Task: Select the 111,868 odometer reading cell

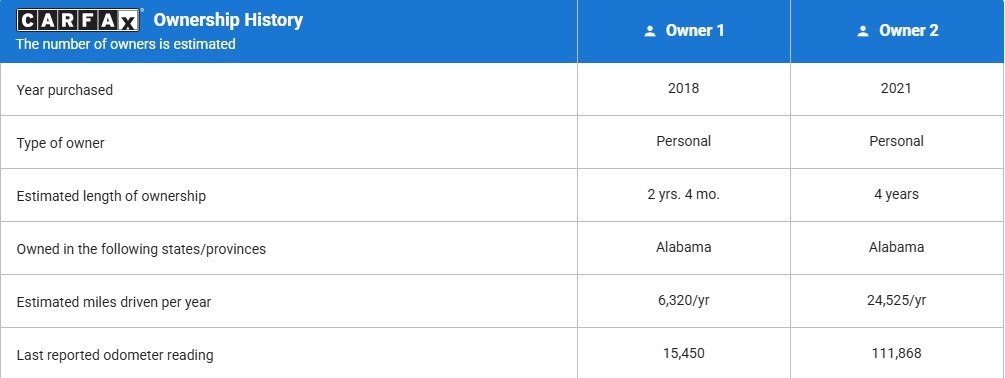Action: 897,353
